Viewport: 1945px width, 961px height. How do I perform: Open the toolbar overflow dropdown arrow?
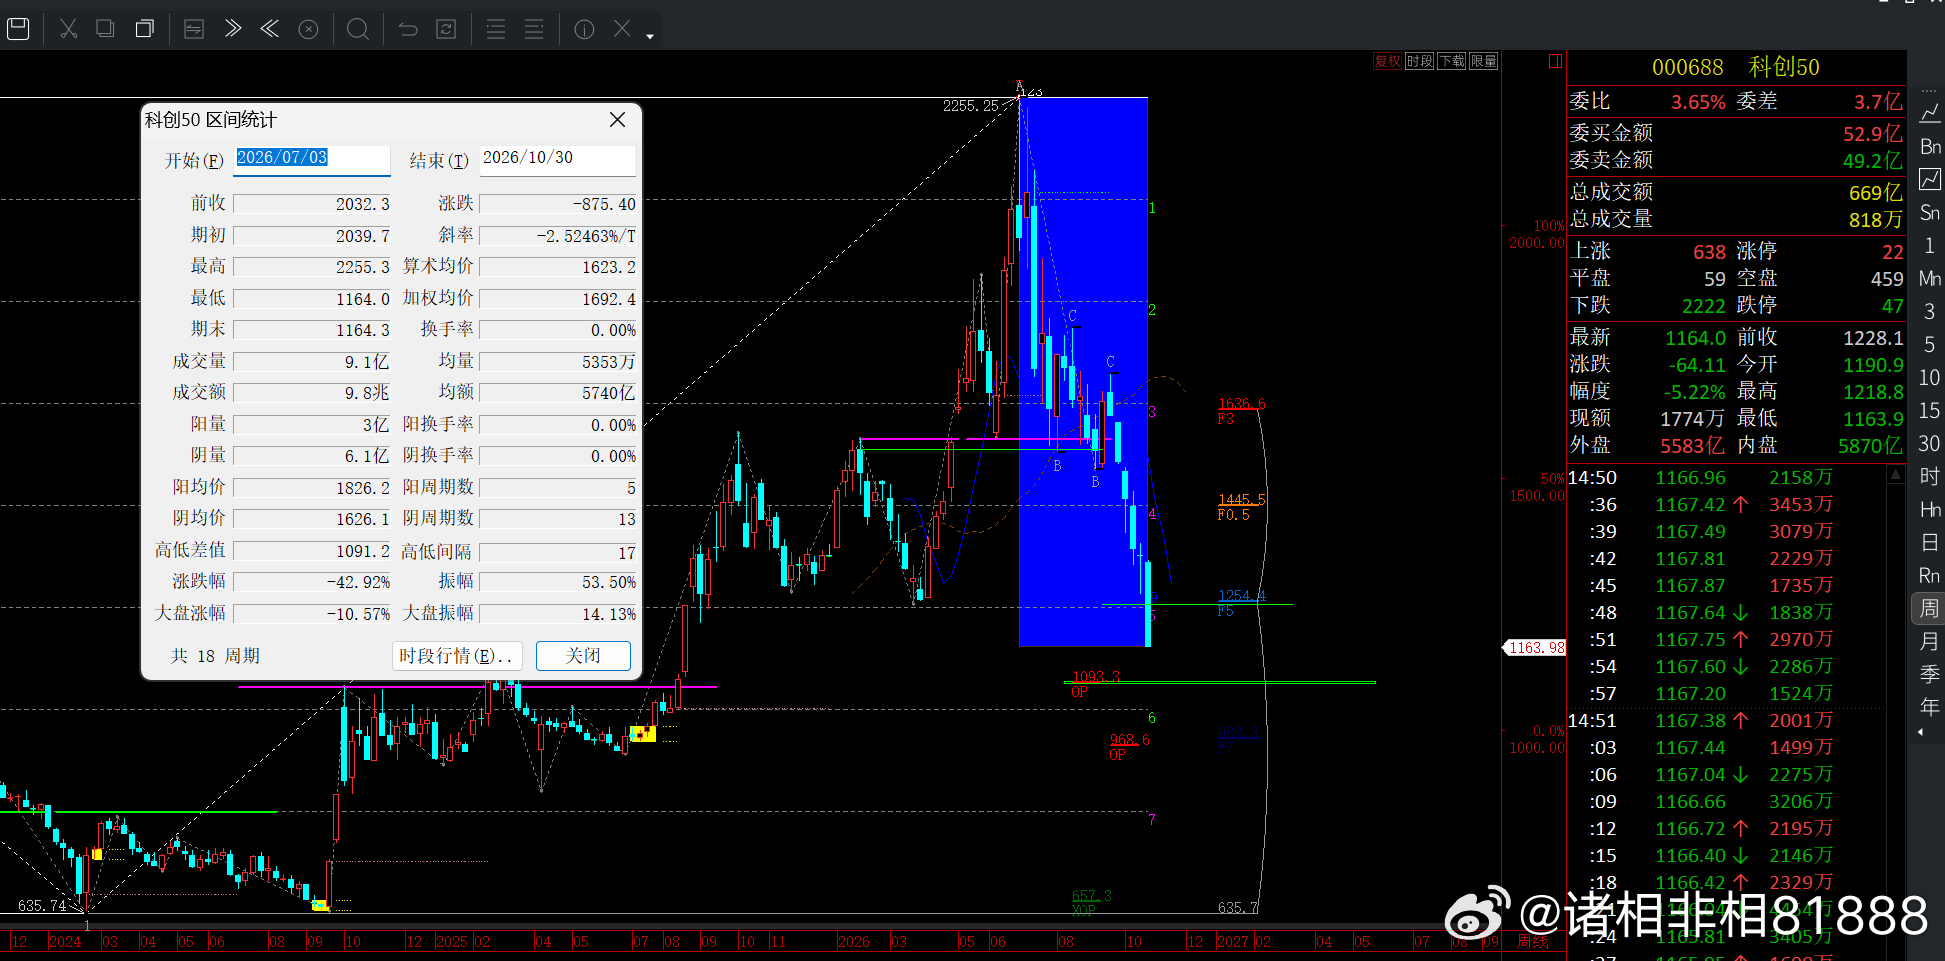(650, 37)
